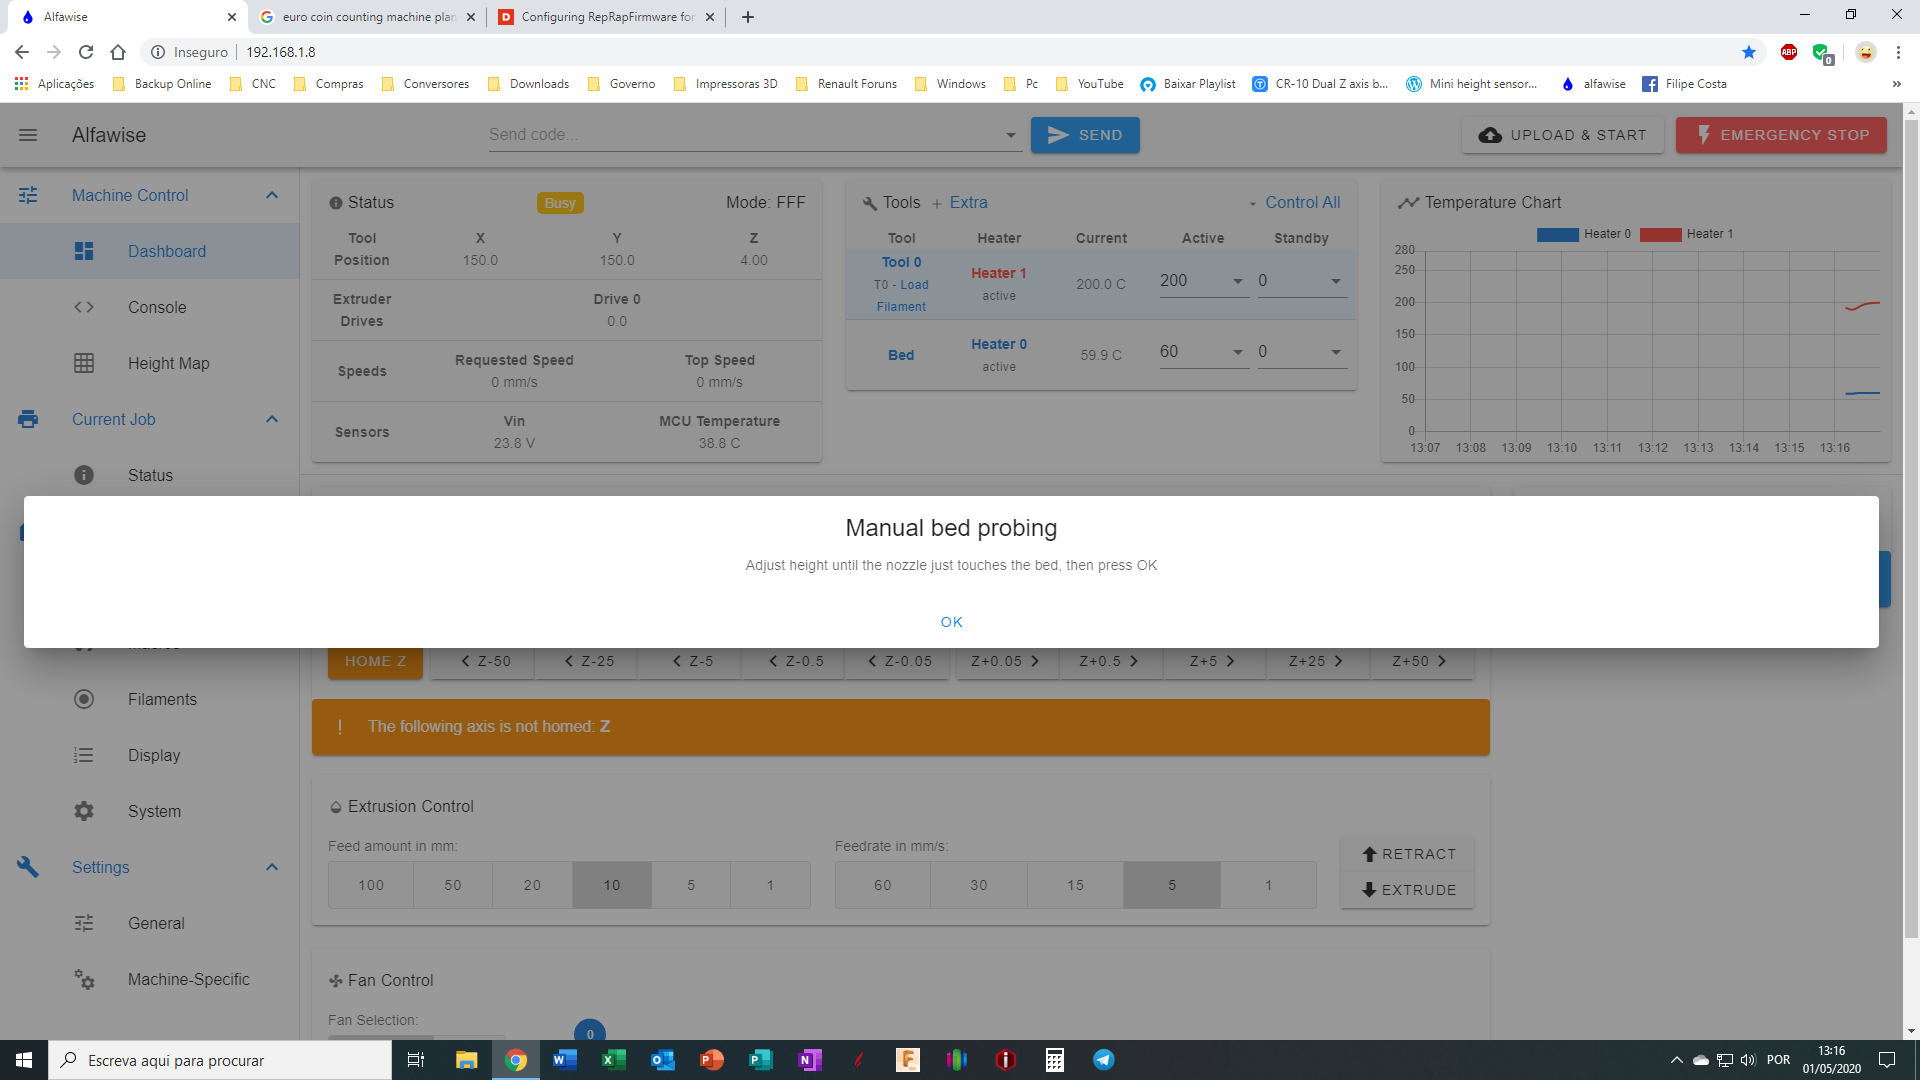
Task: Select feed amount 20 mm
Action: [532, 885]
